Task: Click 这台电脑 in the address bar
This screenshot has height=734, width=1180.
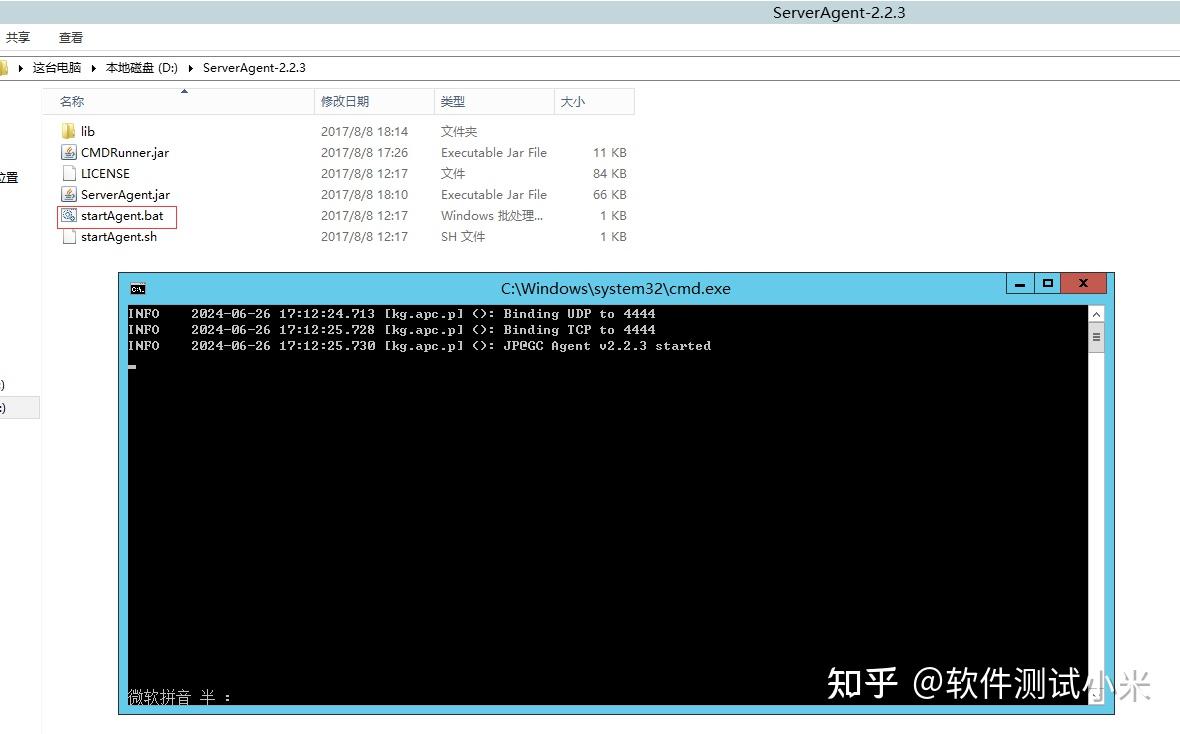Action: click(55, 67)
